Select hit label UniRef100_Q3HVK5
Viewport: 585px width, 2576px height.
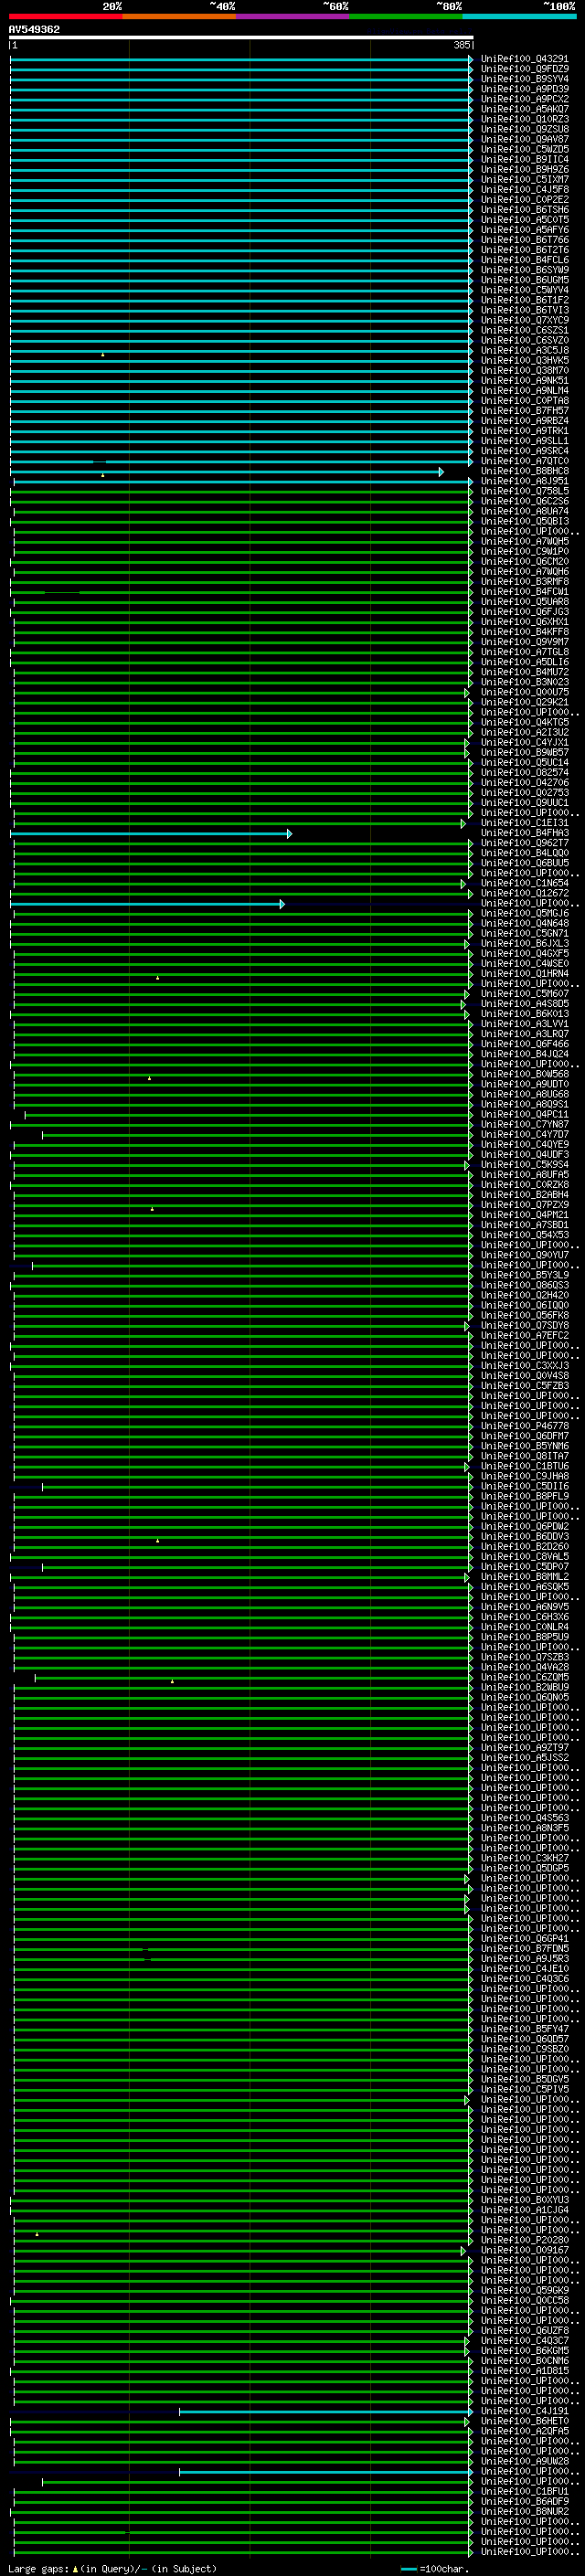point(525,361)
